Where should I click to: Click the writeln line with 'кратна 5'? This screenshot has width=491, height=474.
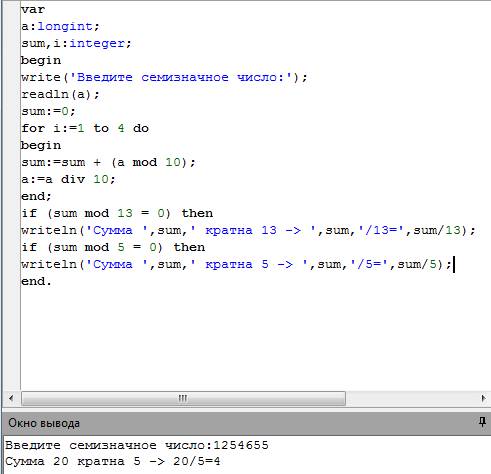[x=236, y=264]
